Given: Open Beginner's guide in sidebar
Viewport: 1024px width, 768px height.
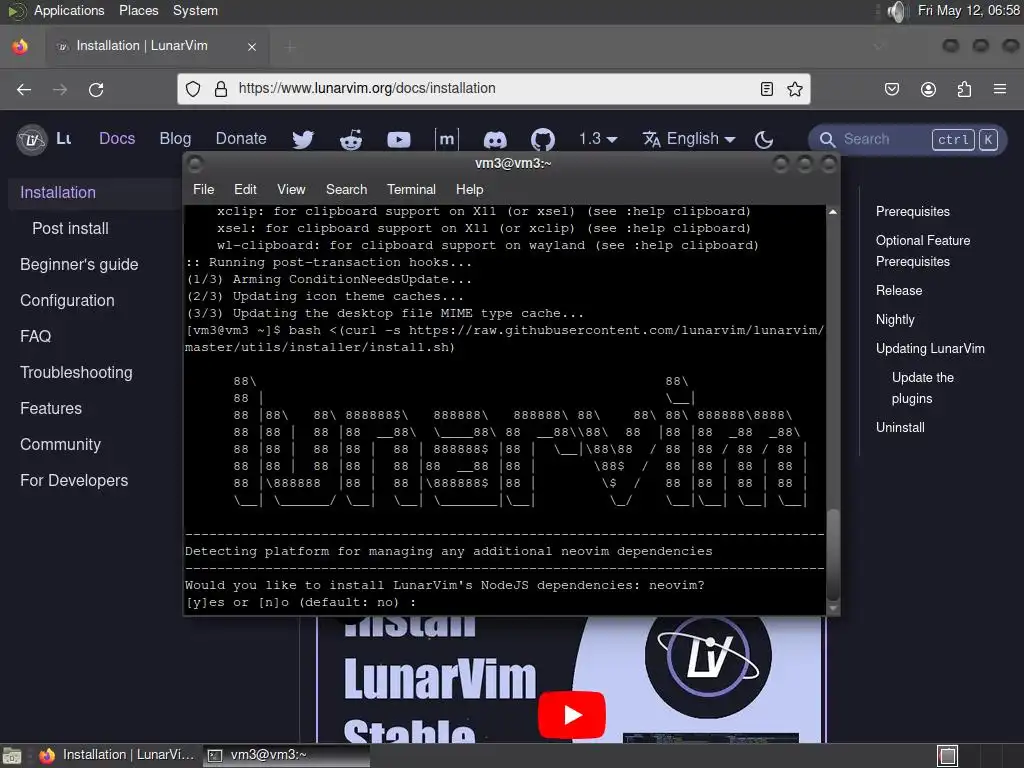Looking at the screenshot, I should (x=79, y=264).
